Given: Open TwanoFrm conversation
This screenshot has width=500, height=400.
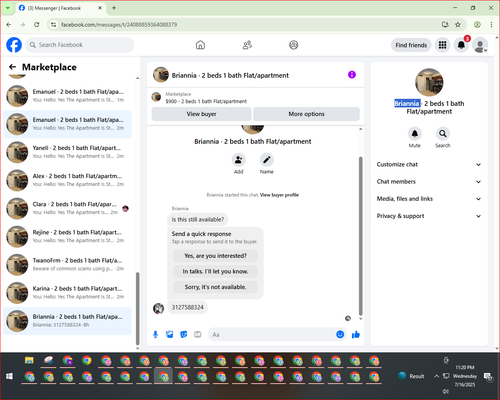Looking at the screenshot, I should coord(68,265).
